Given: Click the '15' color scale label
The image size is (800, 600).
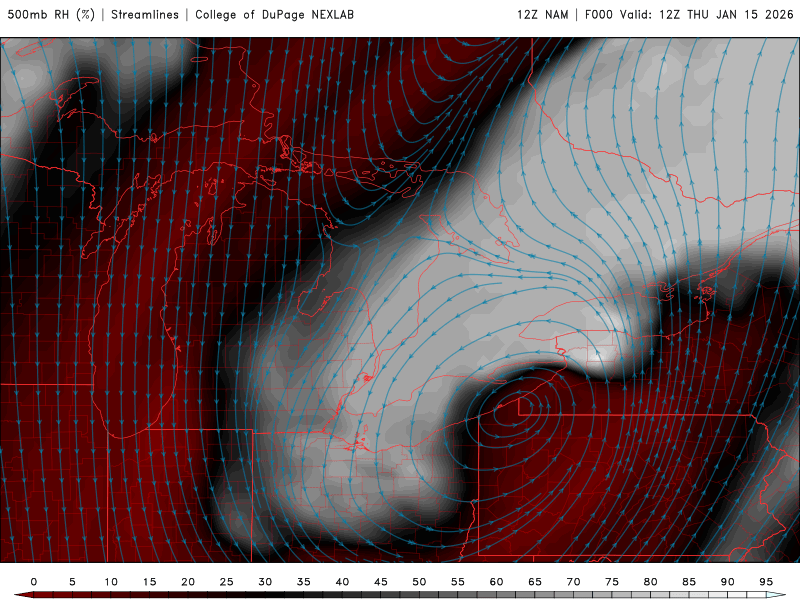Looking at the screenshot, I should click(x=149, y=582).
